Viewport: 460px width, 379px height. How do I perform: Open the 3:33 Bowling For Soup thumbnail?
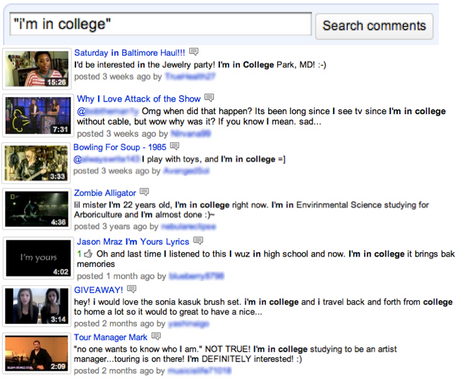[36, 163]
